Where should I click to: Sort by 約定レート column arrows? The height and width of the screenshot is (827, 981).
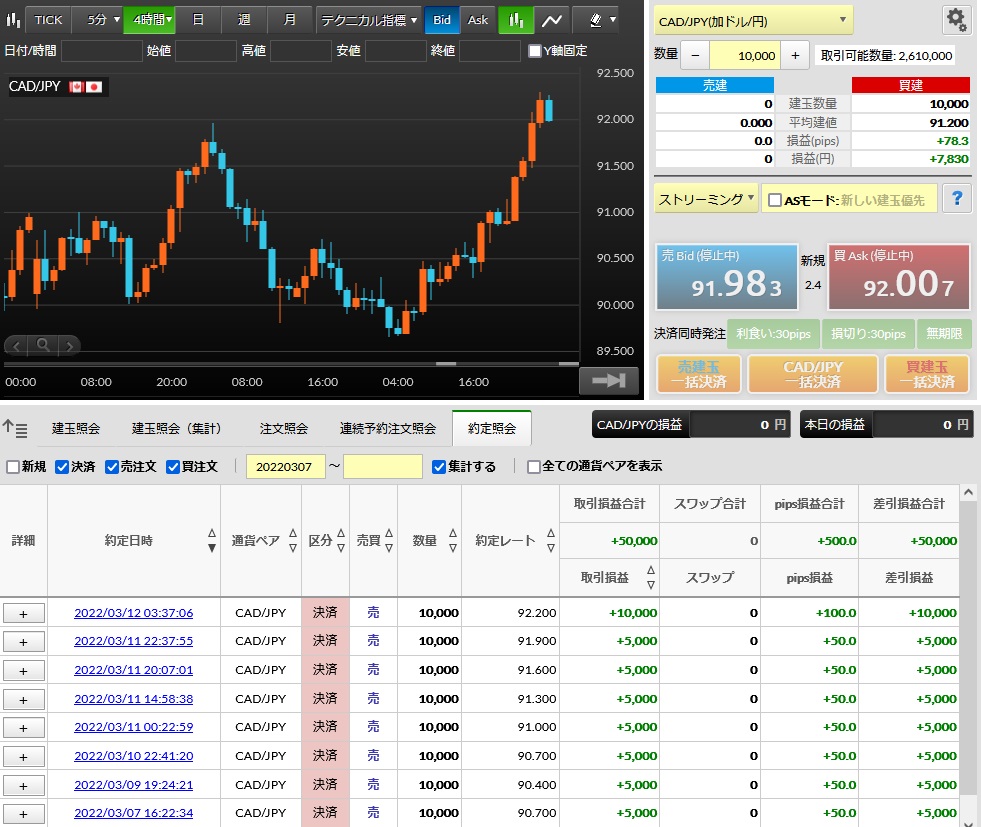(x=551, y=540)
